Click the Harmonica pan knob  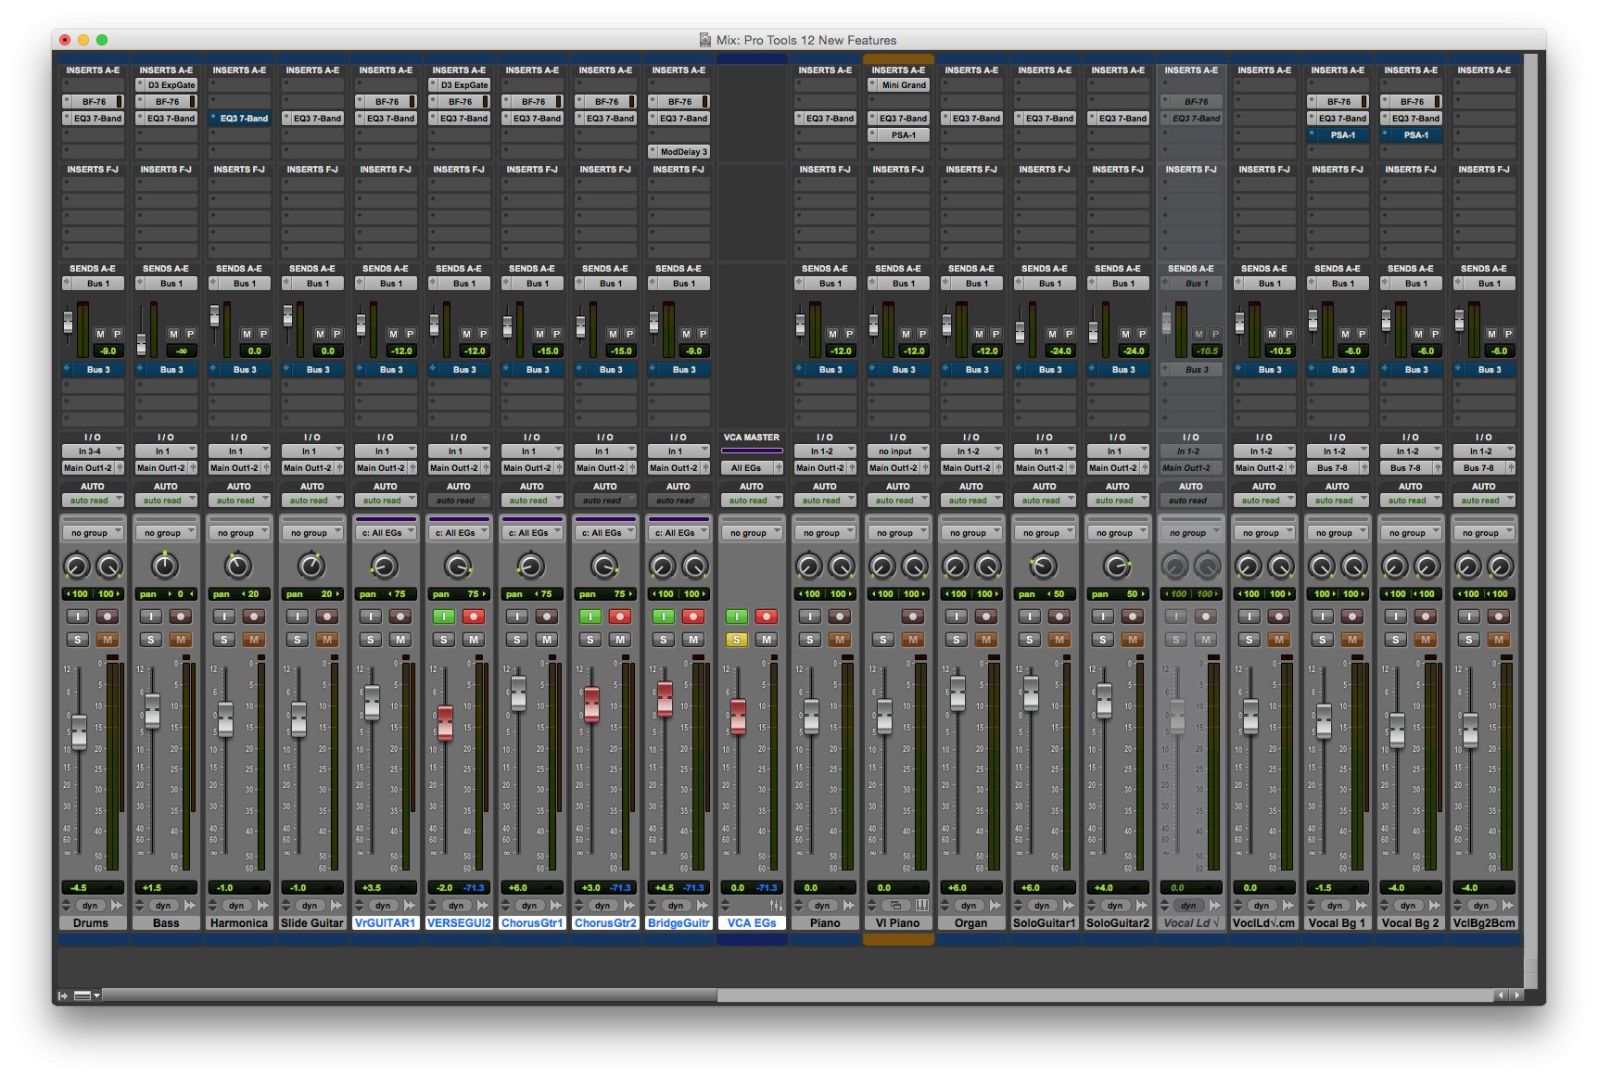pos(238,566)
